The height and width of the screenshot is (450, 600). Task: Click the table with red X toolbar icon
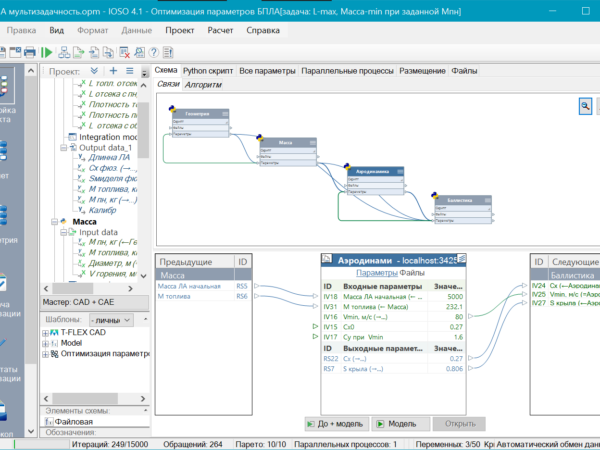(x=124, y=52)
